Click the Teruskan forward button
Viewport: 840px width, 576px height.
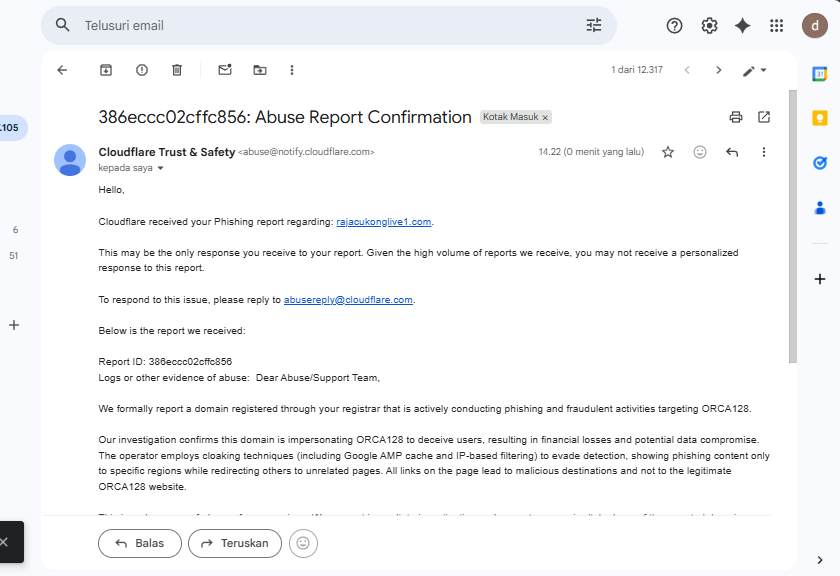[235, 543]
